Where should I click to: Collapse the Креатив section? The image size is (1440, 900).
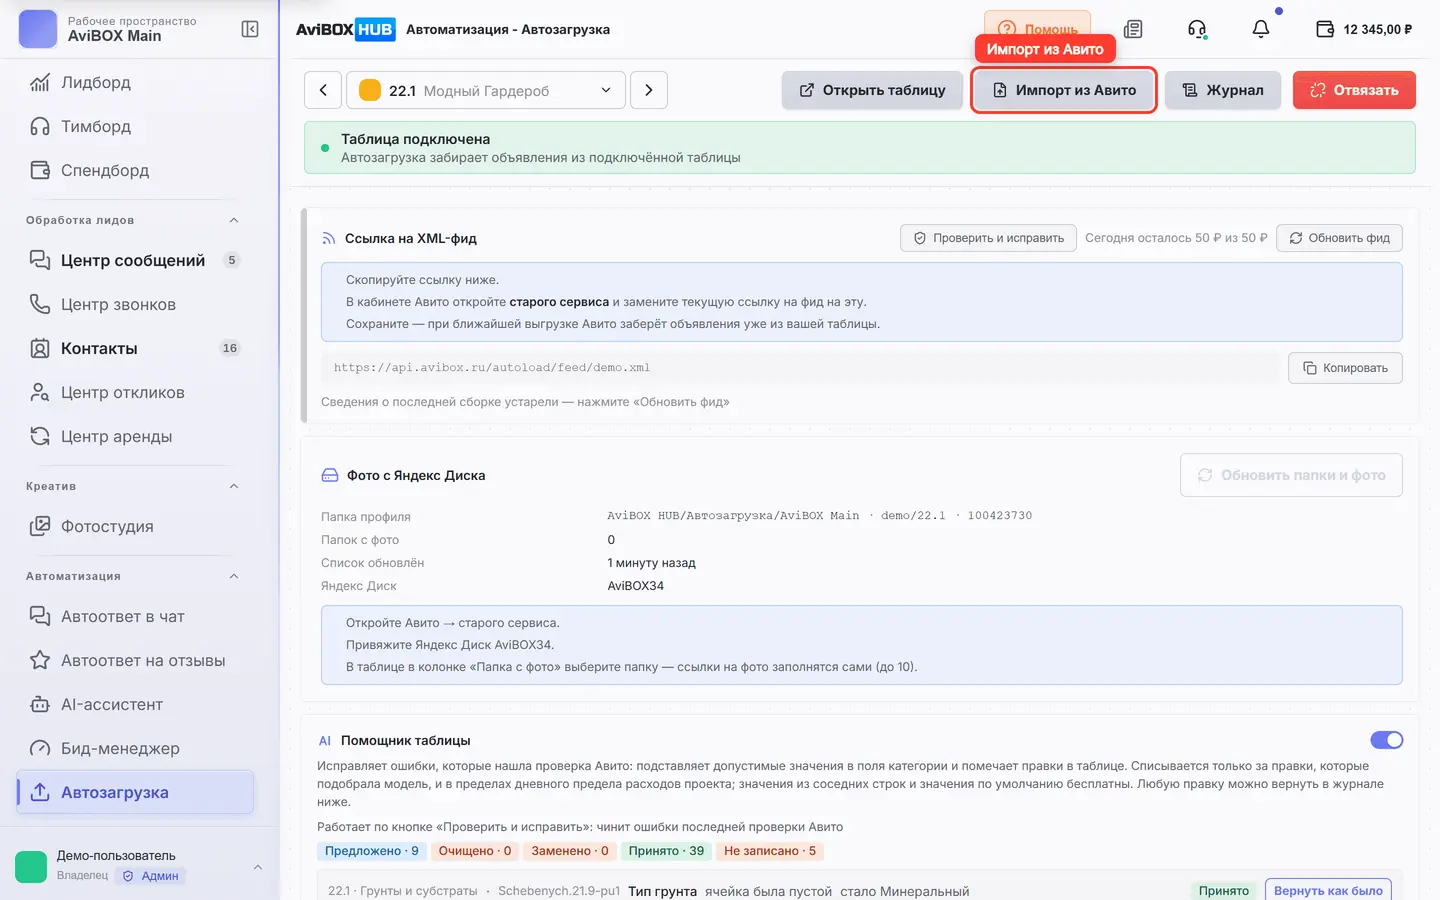coord(234,486)
